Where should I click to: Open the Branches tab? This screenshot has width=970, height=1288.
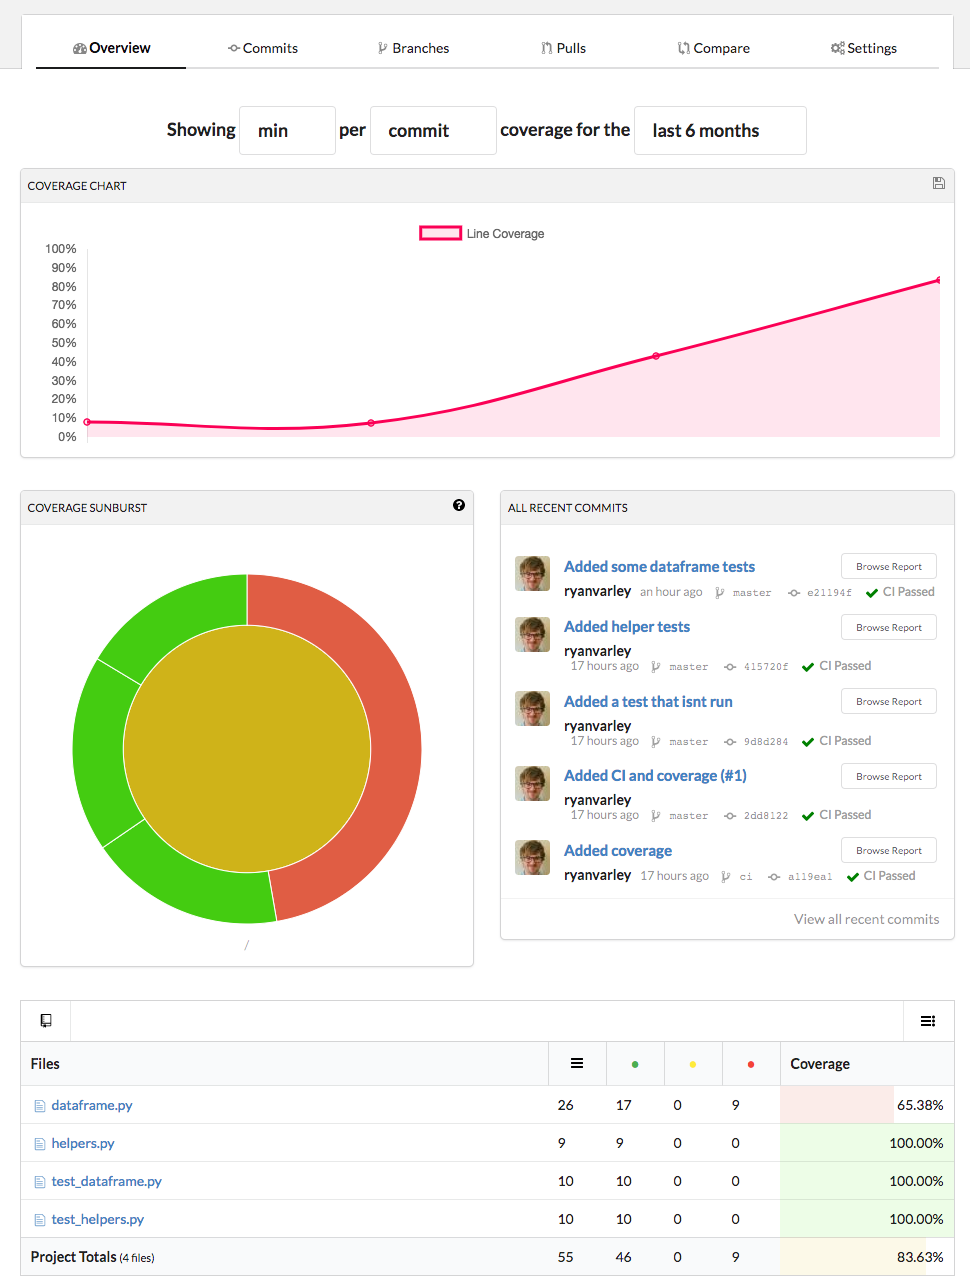pos(413,47)
